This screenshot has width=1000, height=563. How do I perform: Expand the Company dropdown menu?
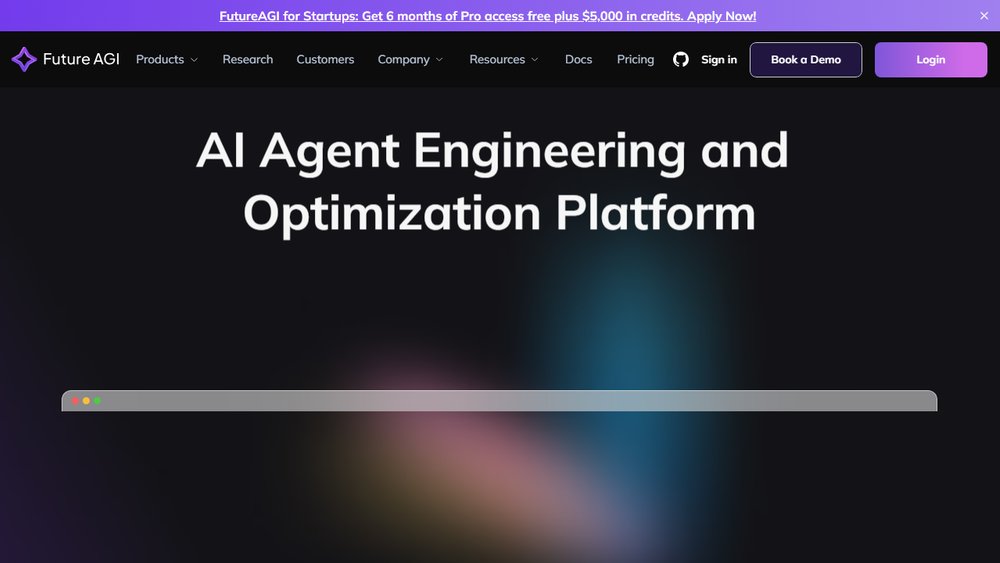pos(410,59)
